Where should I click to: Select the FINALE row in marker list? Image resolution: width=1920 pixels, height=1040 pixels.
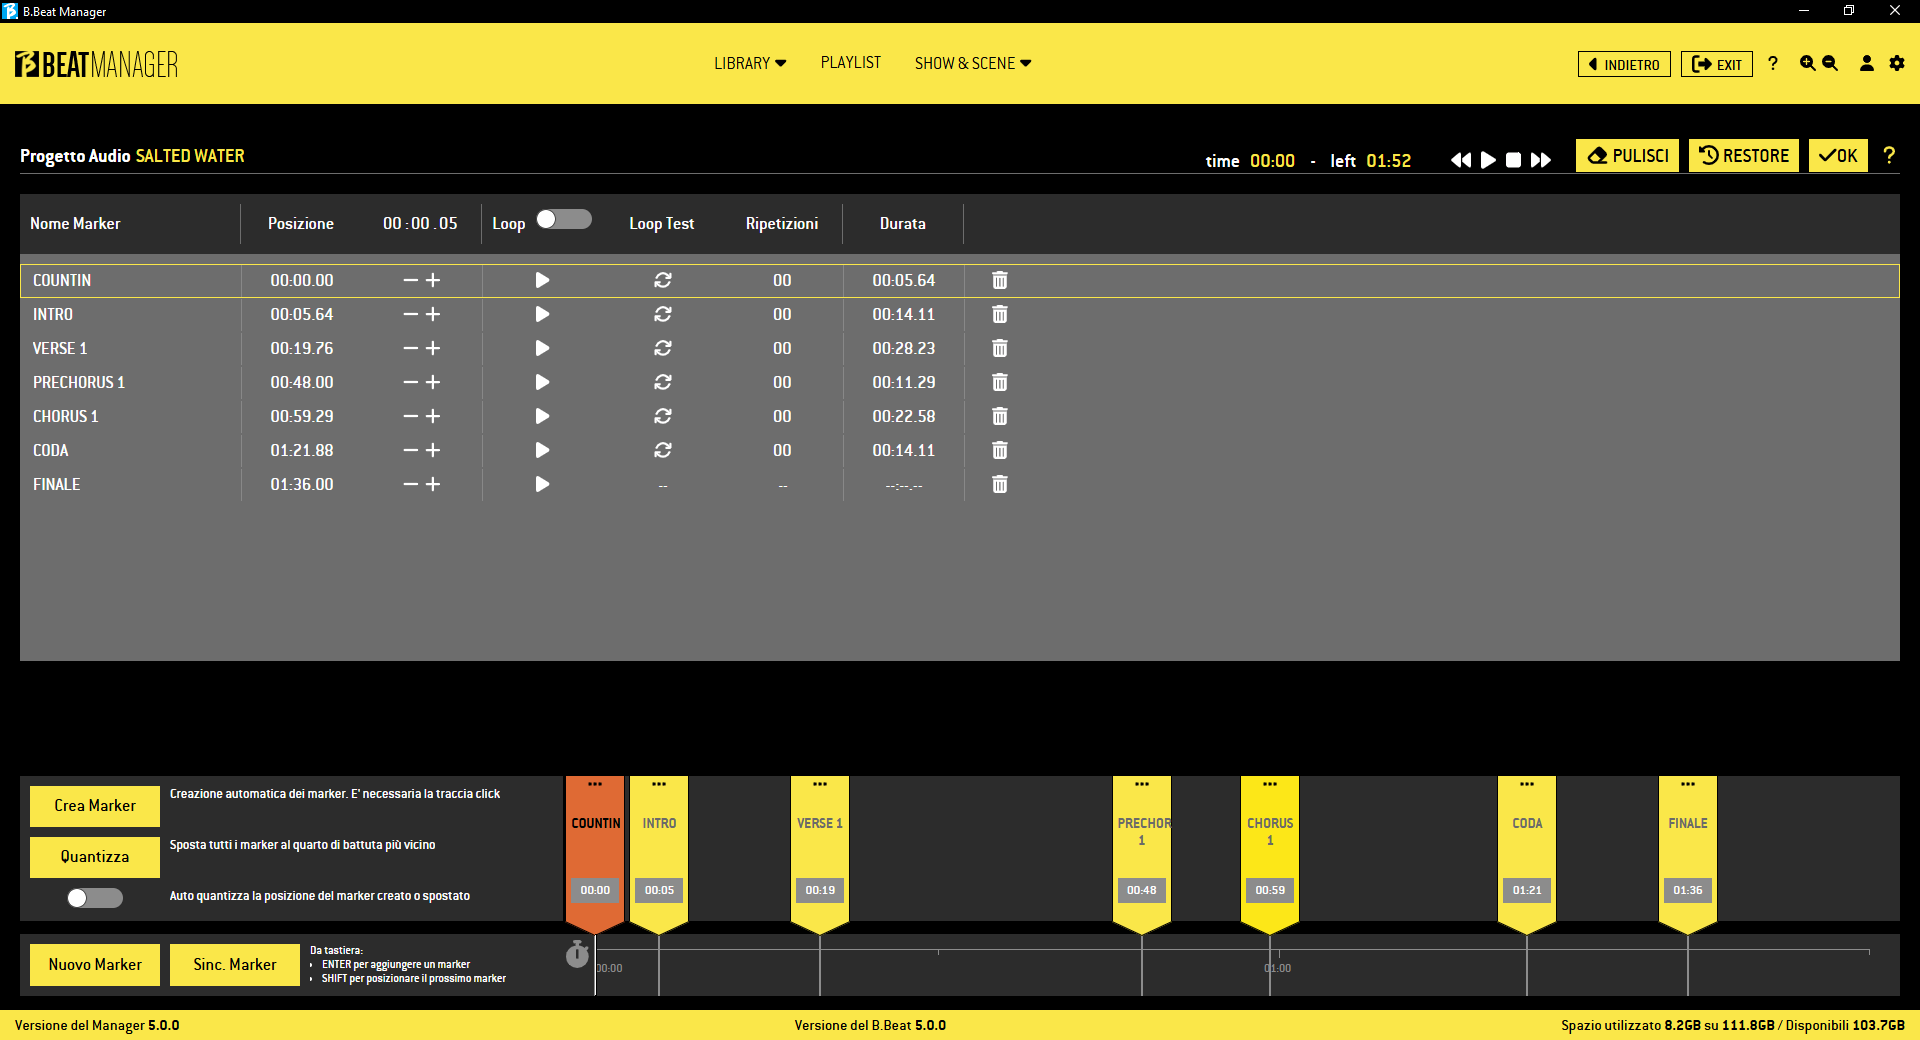tap(57, 485)
